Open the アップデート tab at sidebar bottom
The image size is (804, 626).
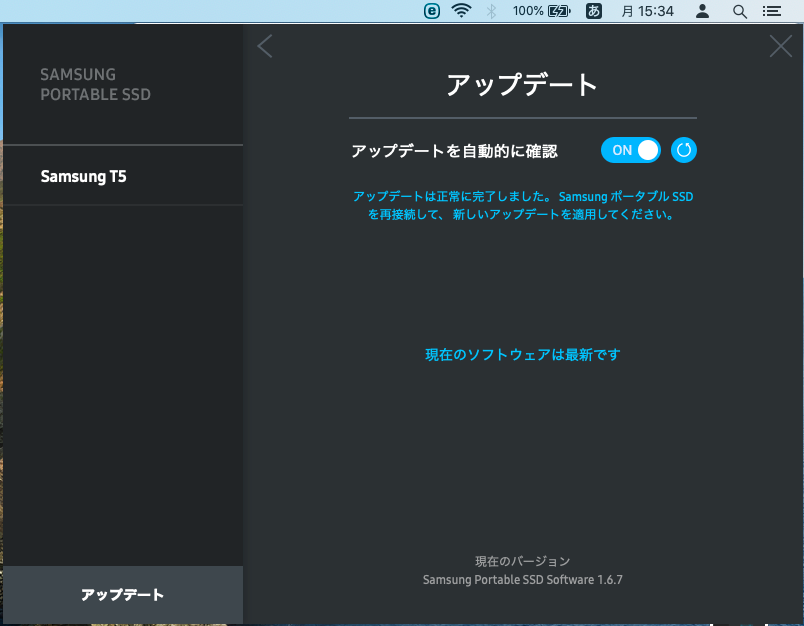tap(123, 594)
